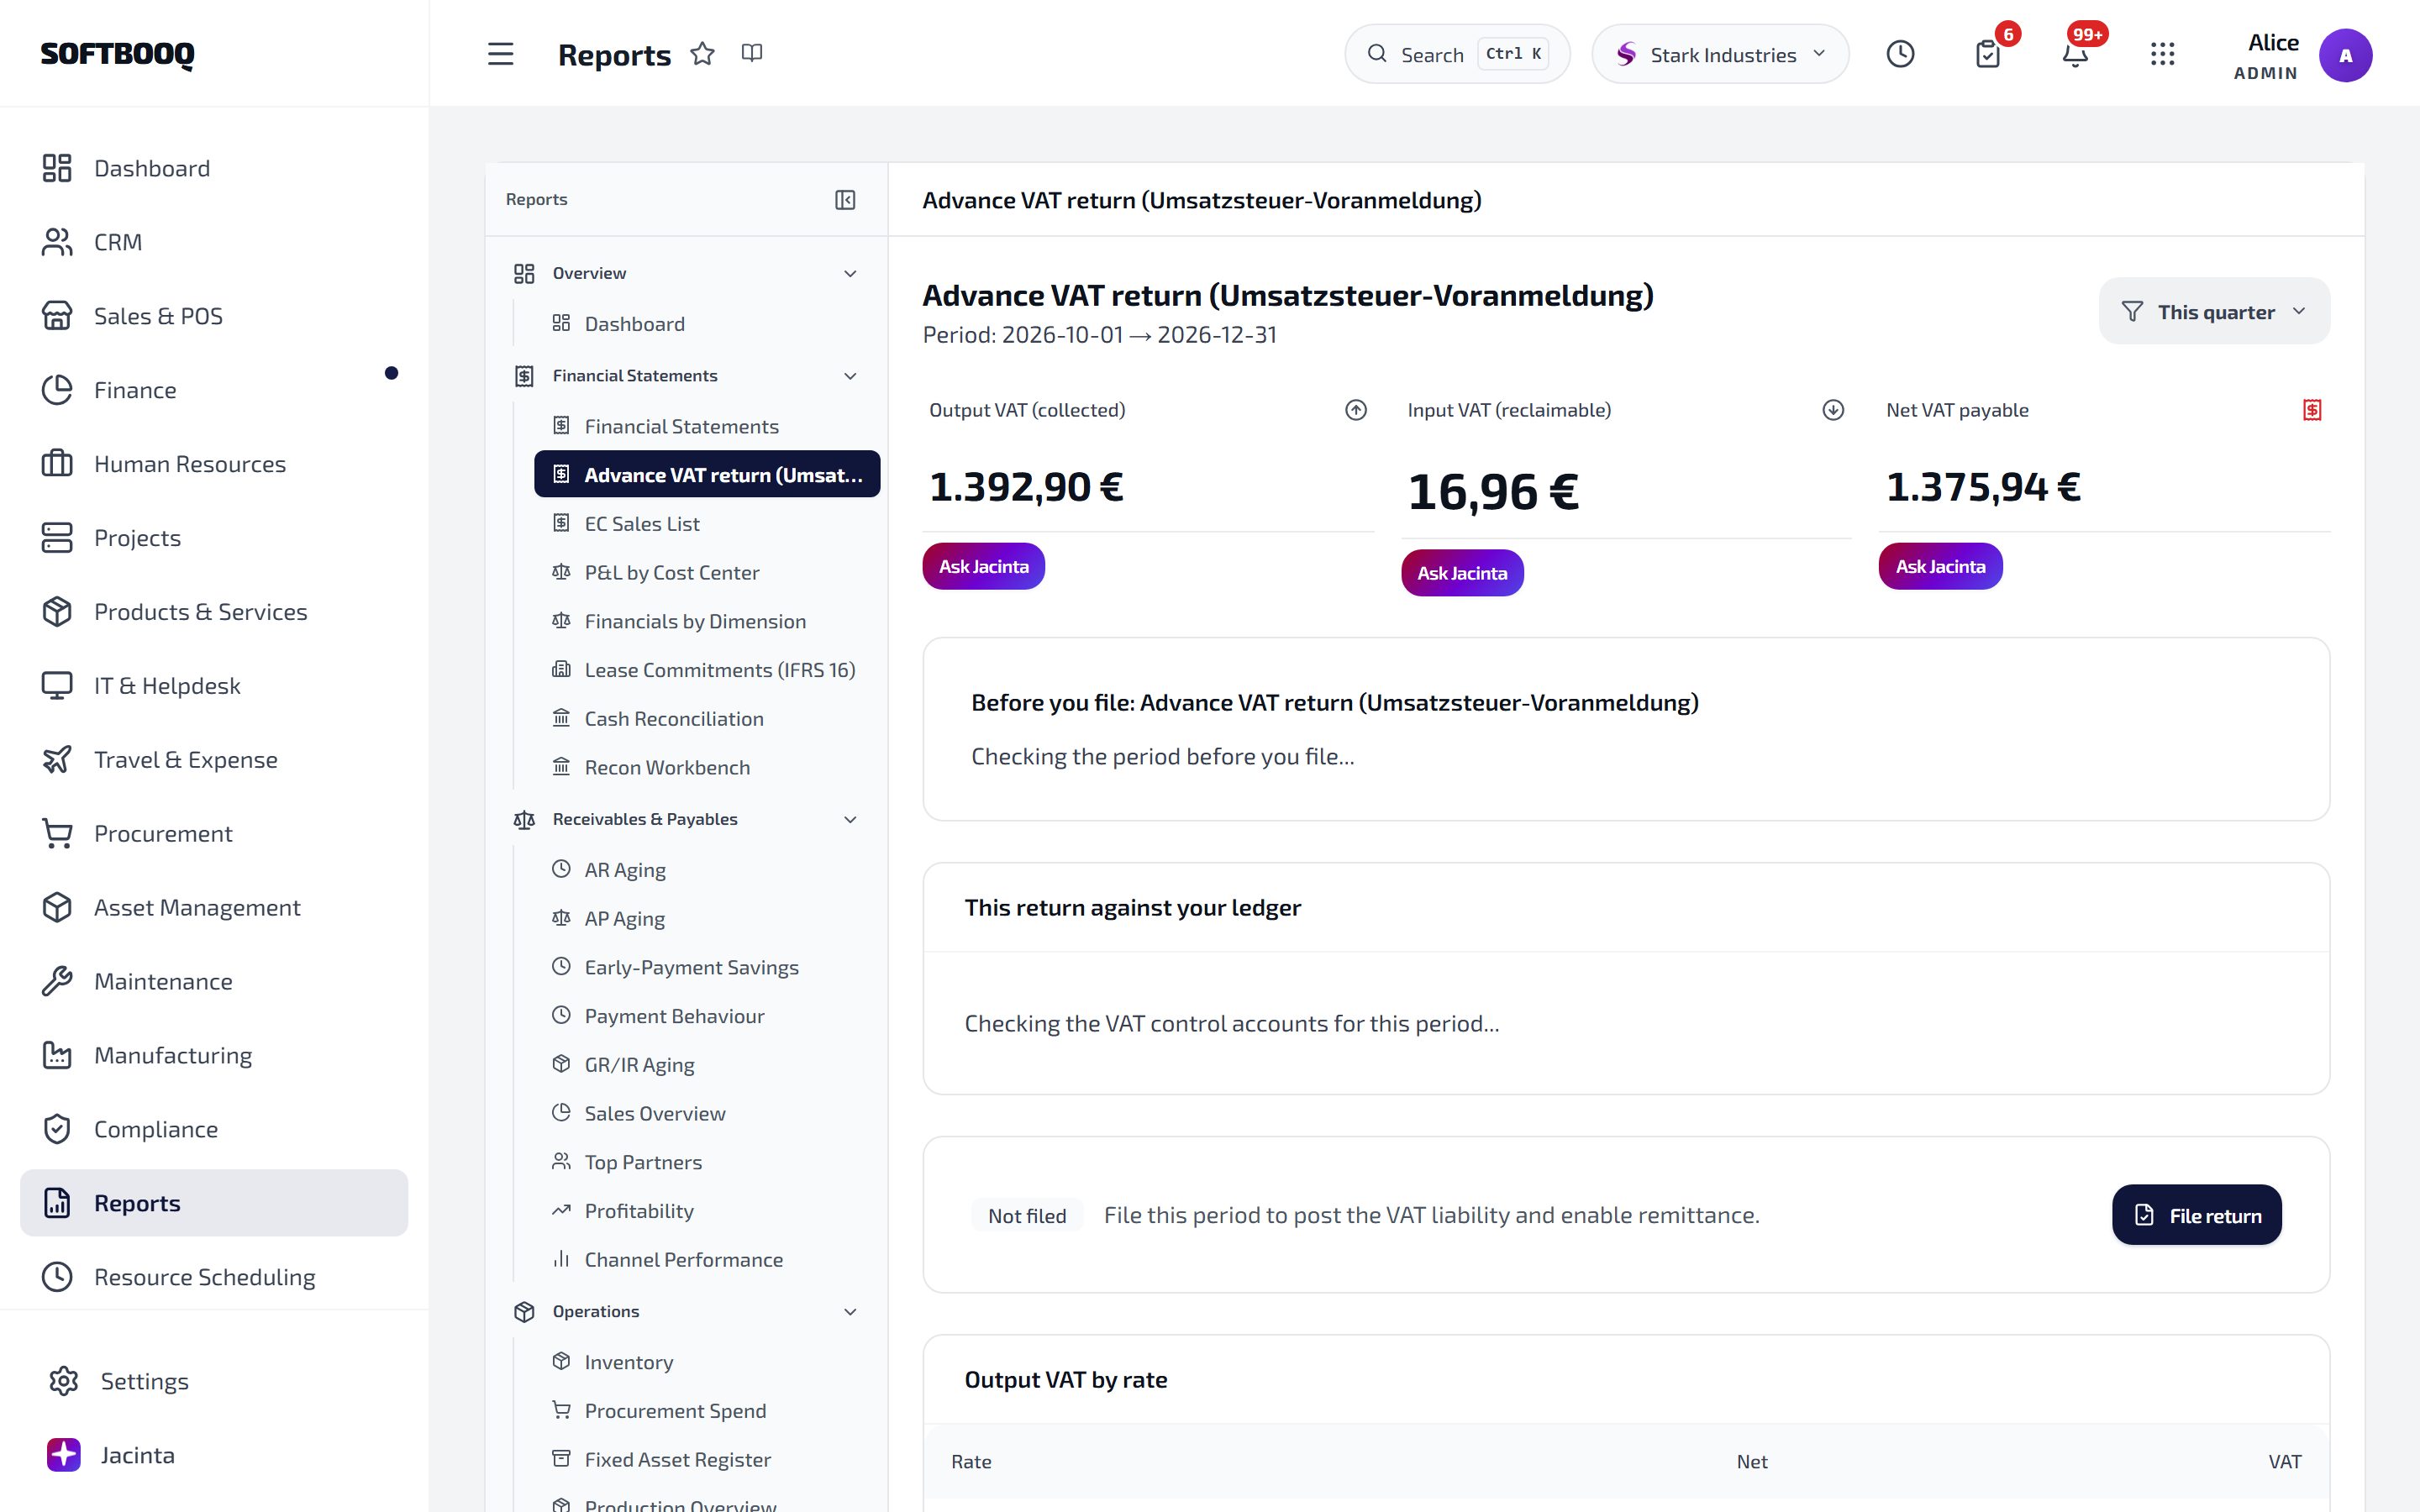Viewport: 2420px width, 1512px height.
Task: Click the Net VAT payable red icon
Action: (x=2312, y=410)
